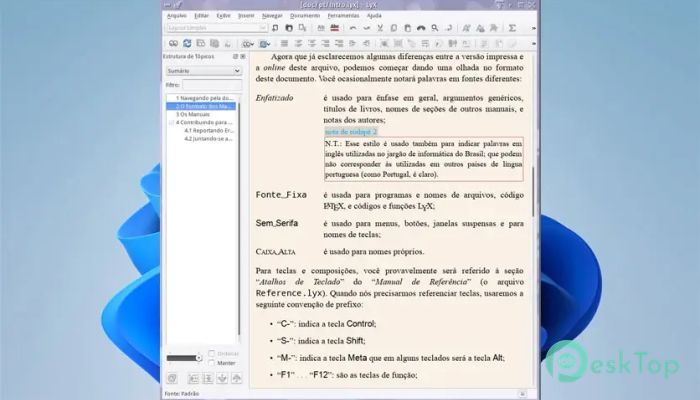Click the Sigma math mode icon
The image size is (700, 400).
click(x=512, y=28)
